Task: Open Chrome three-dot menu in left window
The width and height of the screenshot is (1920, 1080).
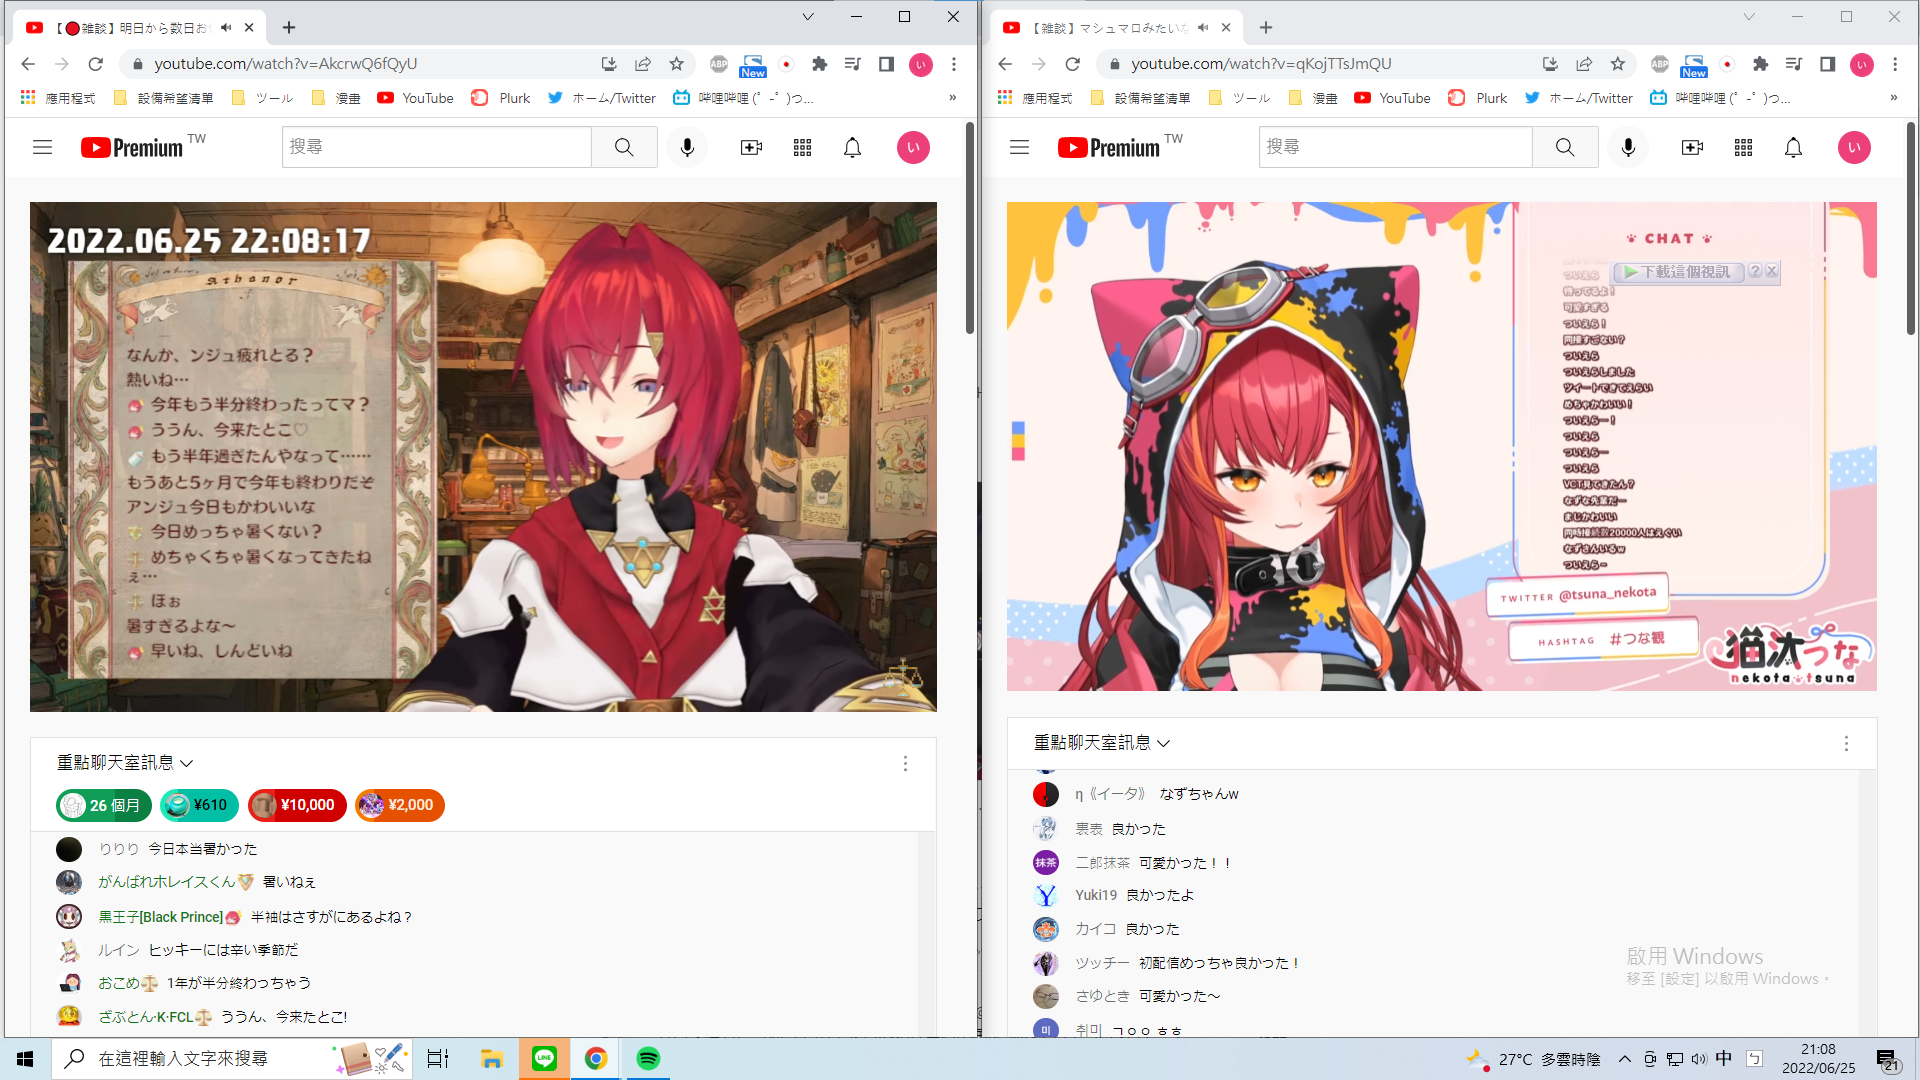Action: coord(954,64)
